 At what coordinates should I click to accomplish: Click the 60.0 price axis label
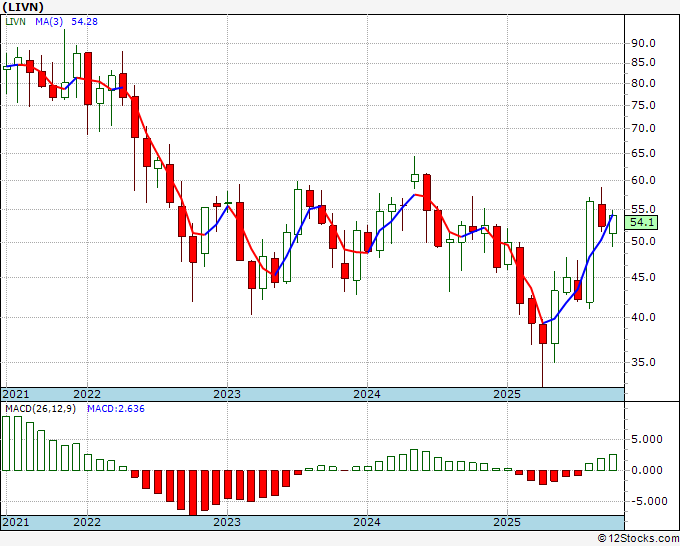click(643, 180)
